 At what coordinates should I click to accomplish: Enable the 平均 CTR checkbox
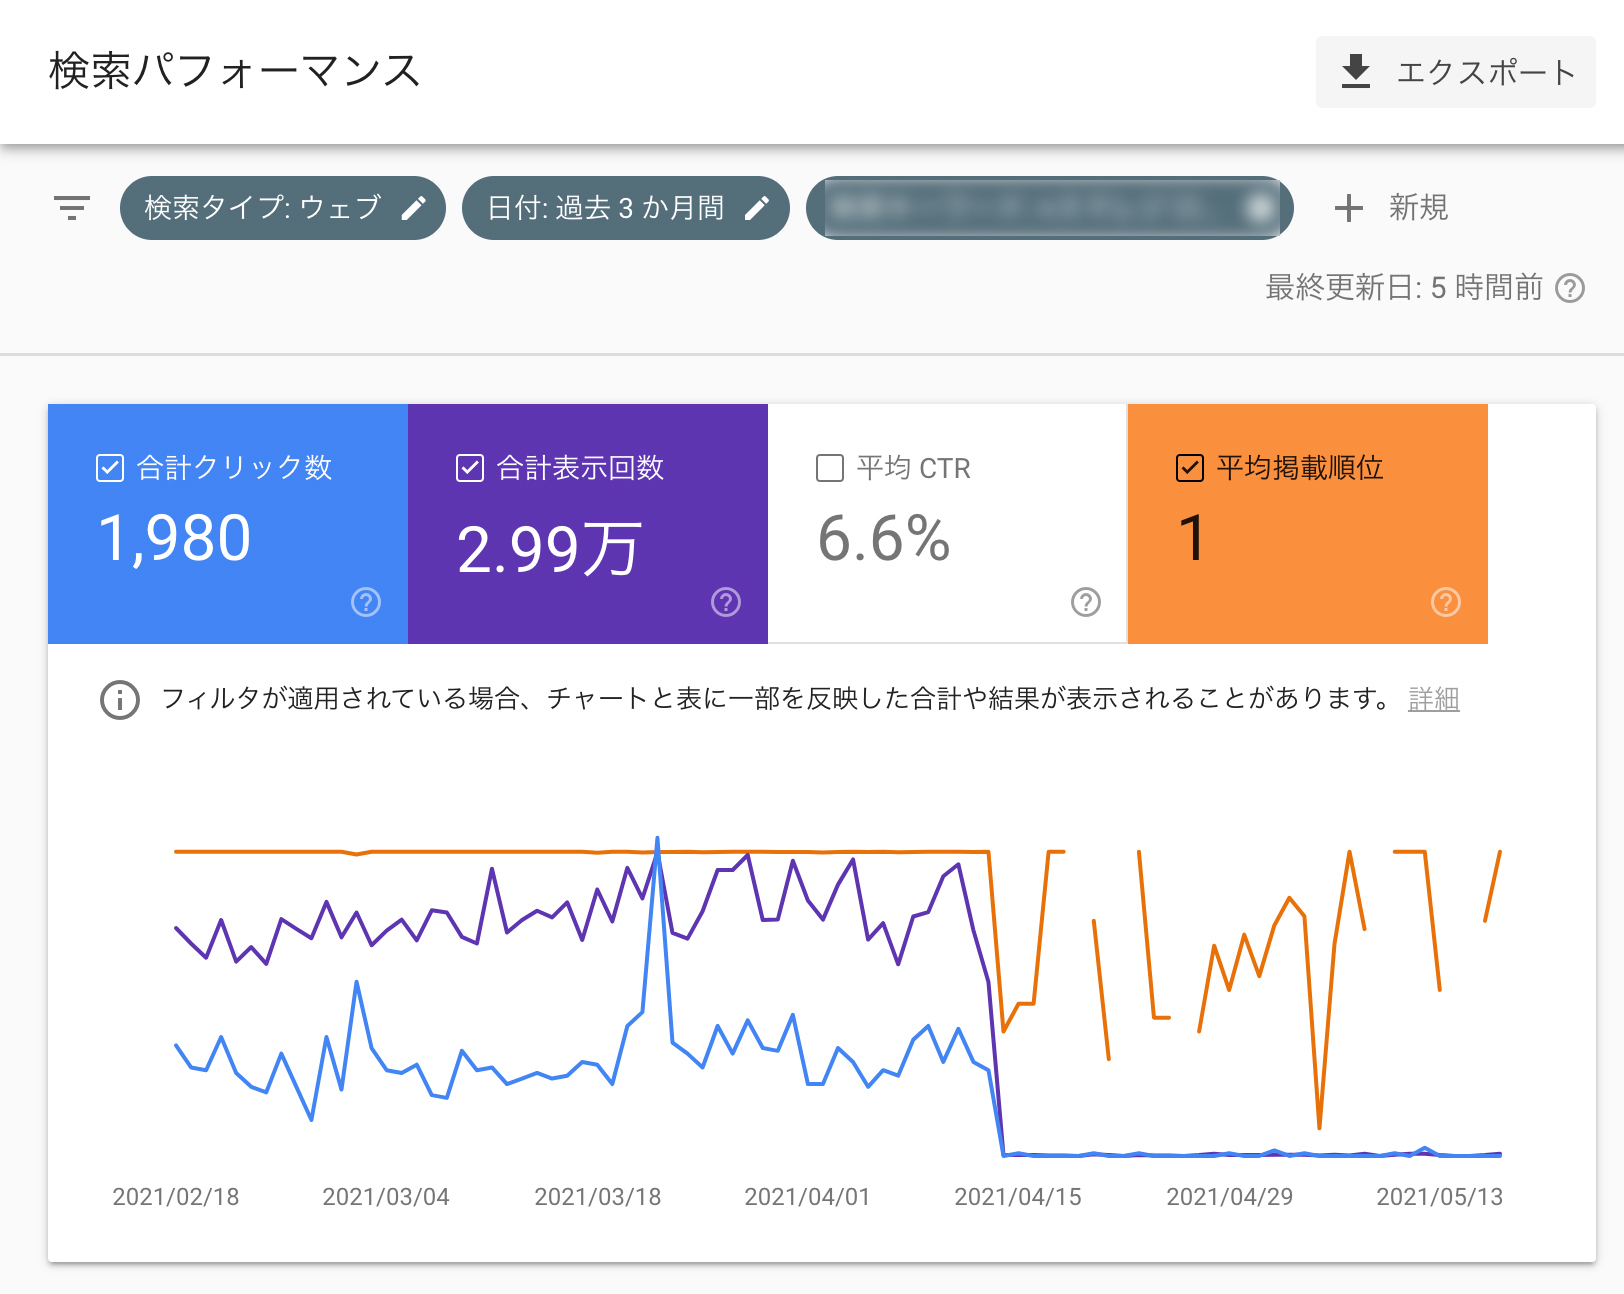[x=830, y=468]
